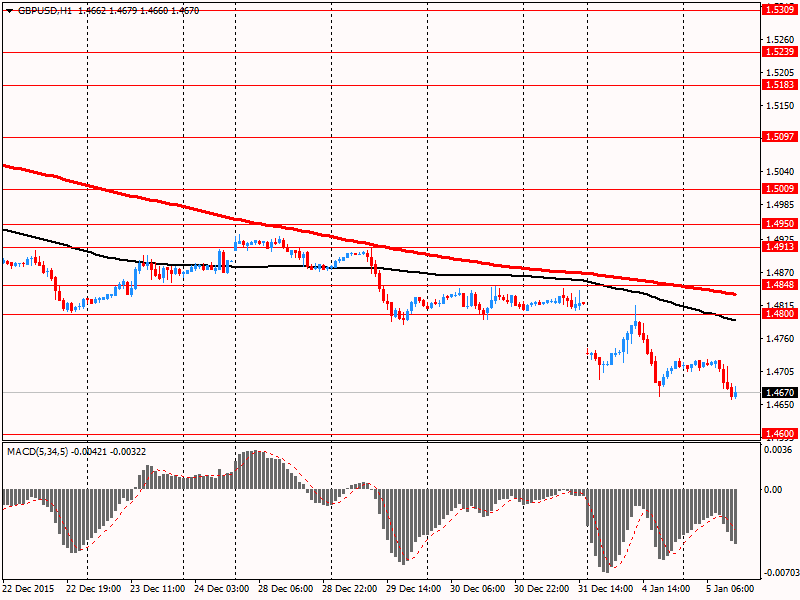
Task: Click the 30 Dec 06:00 time axis label
Action: click(x=478, y=588)
